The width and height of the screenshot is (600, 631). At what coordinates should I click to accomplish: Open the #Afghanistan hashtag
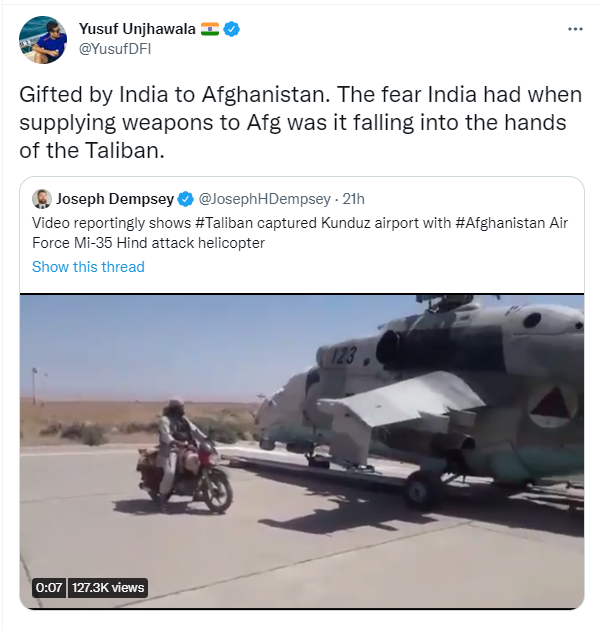coord(501,223)
